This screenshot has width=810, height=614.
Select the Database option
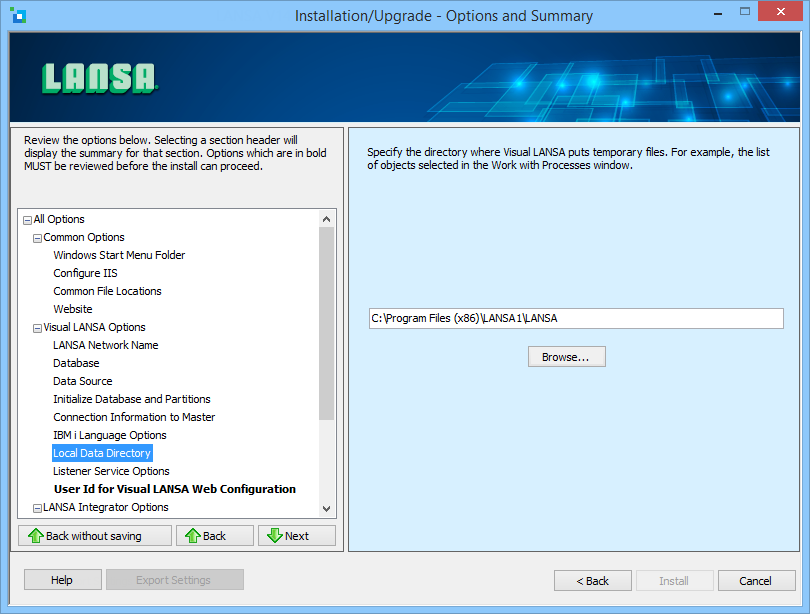pos(76,363)
